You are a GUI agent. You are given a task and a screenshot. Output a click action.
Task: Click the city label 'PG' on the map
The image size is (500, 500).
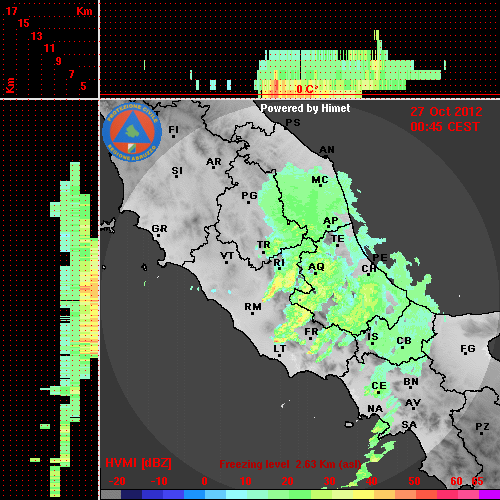249,196
